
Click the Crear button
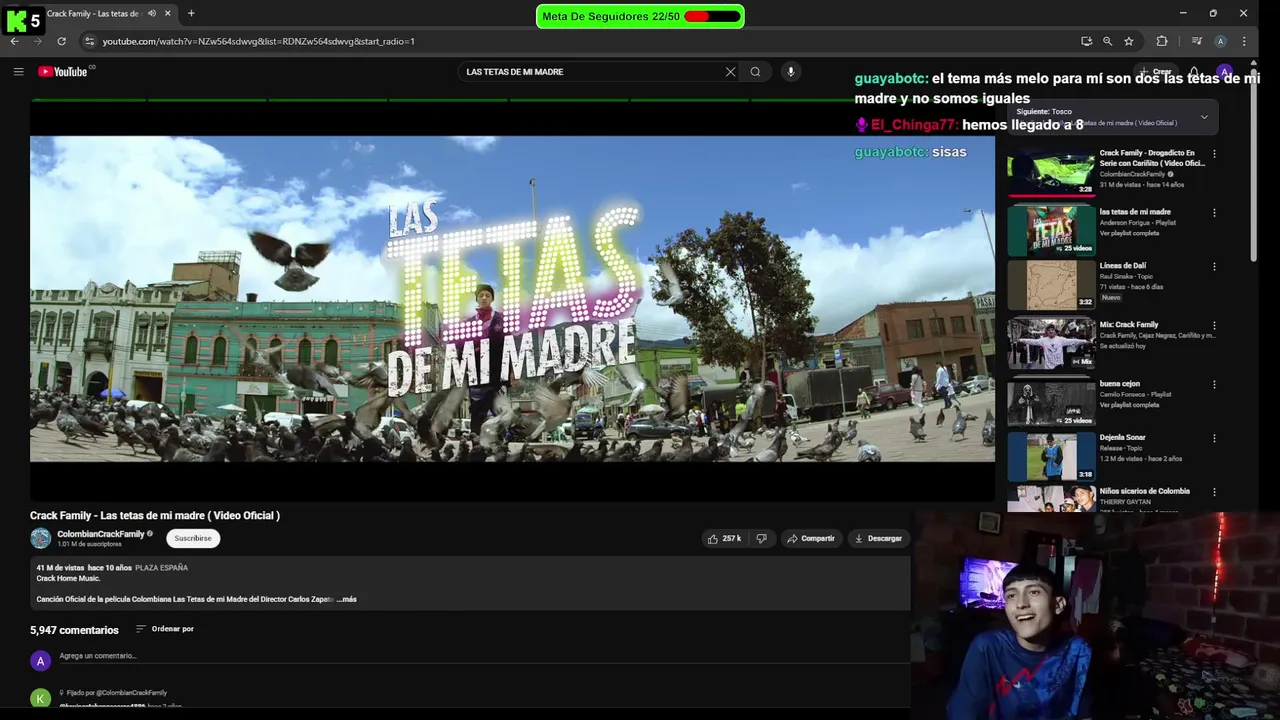click(1156, 72)
